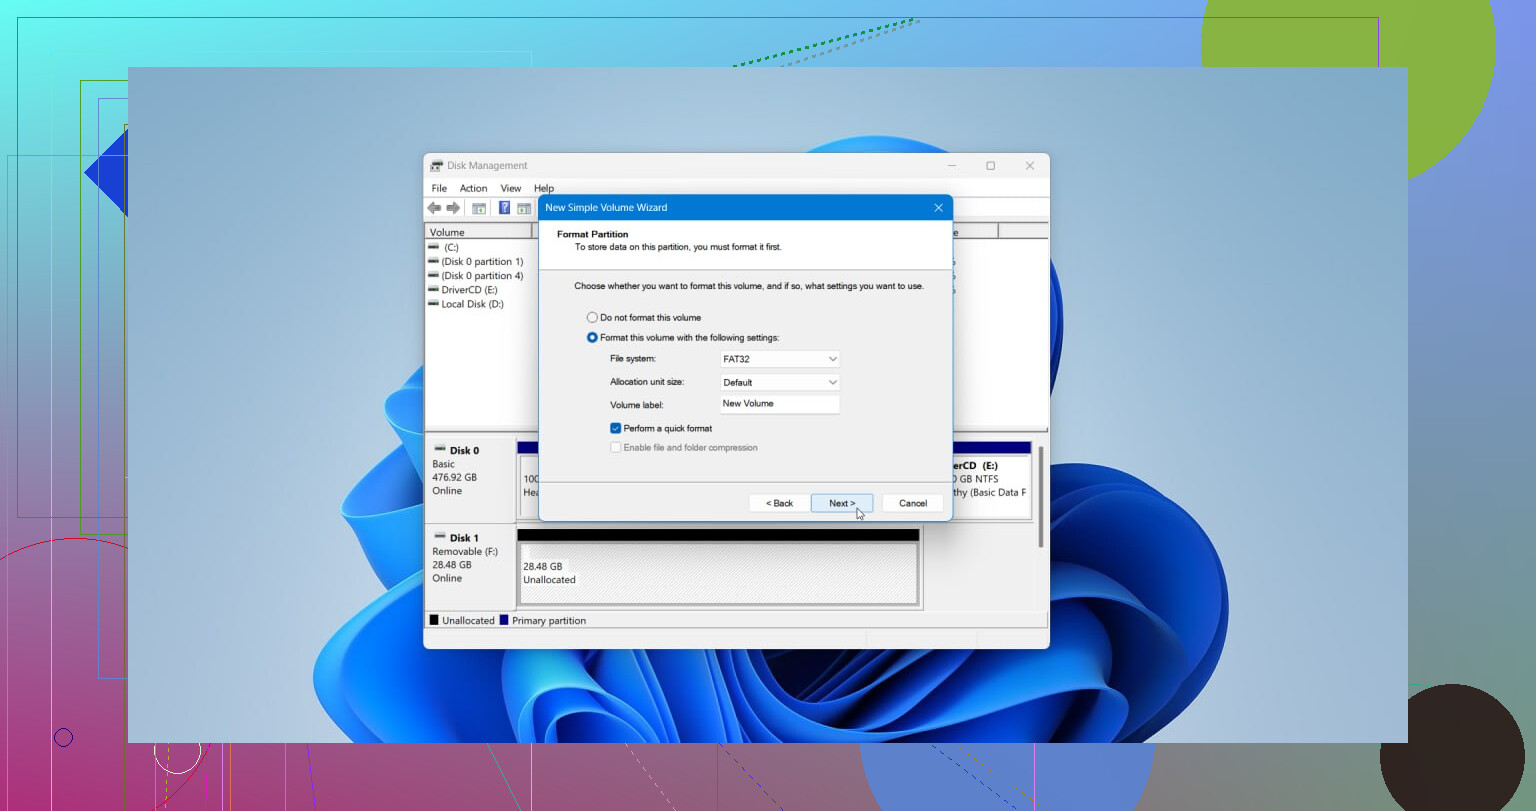Click the Disk Management title bar icon
The height and width of the screenshot is (811, 1536).
click(x=437, y=166)
